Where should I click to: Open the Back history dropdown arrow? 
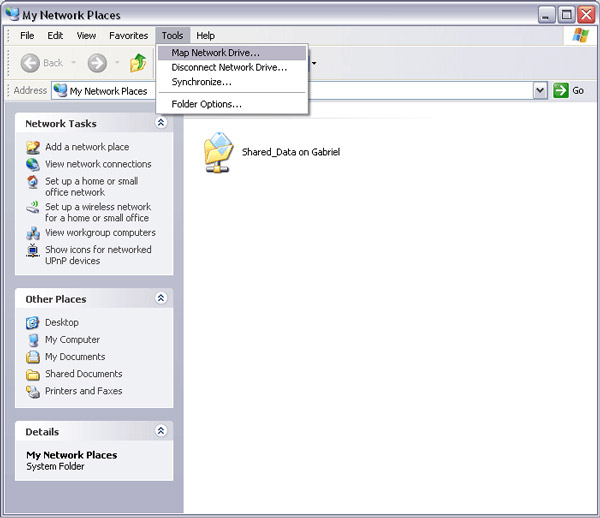(74, 62)
